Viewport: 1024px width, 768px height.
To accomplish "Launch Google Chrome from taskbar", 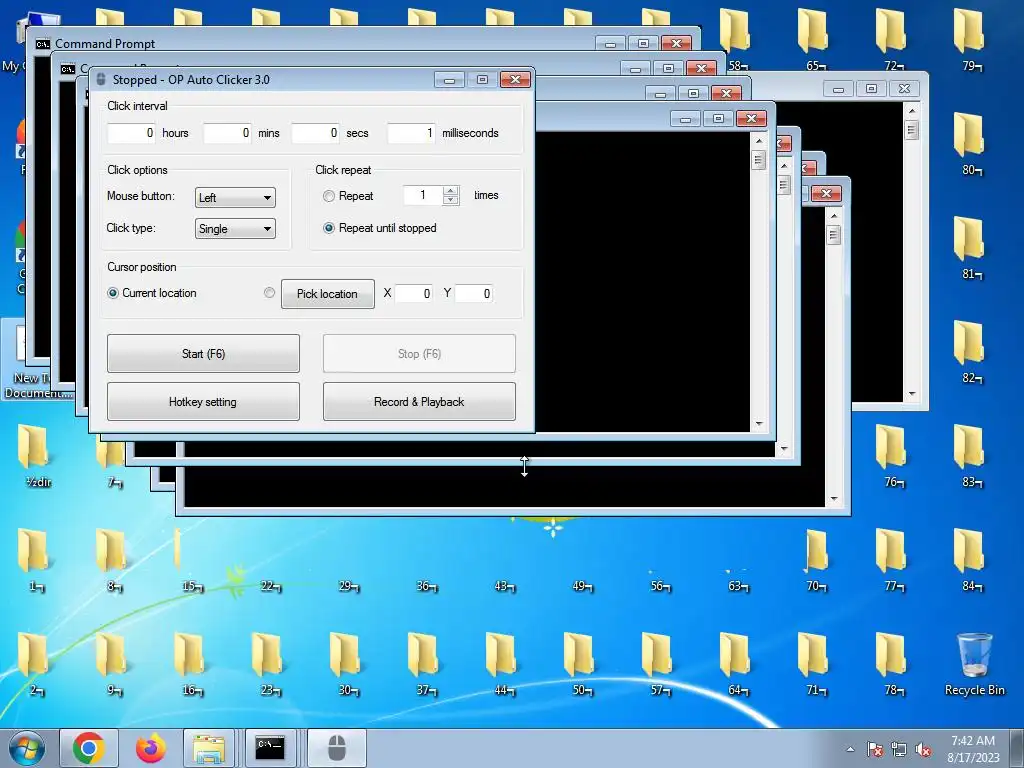I will coord(89,748).
